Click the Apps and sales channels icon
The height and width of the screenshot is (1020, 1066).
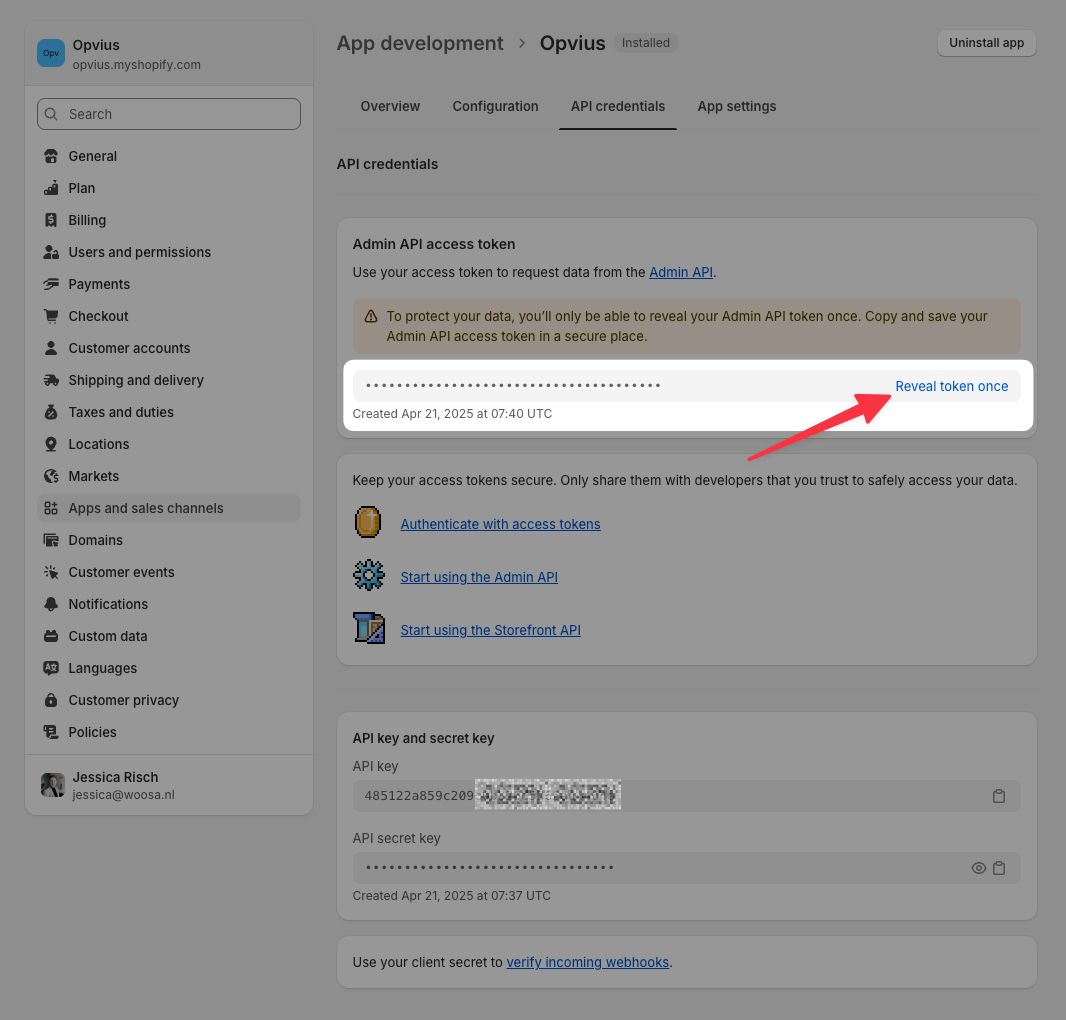click(x=51, y=508)
